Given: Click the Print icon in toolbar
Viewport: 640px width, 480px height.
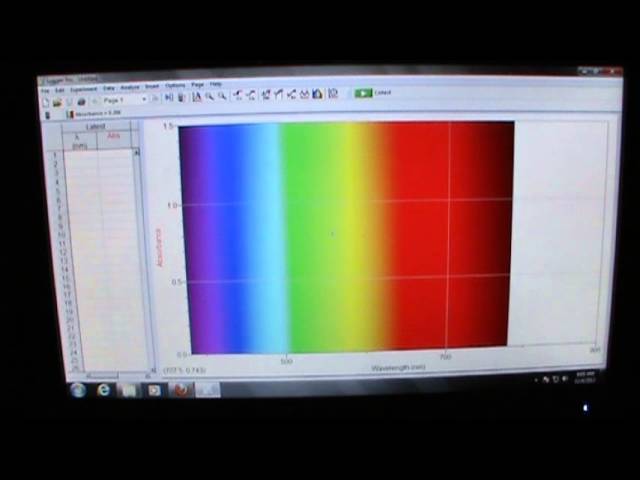Looking at the screenshot, I should tap(82, 102).
